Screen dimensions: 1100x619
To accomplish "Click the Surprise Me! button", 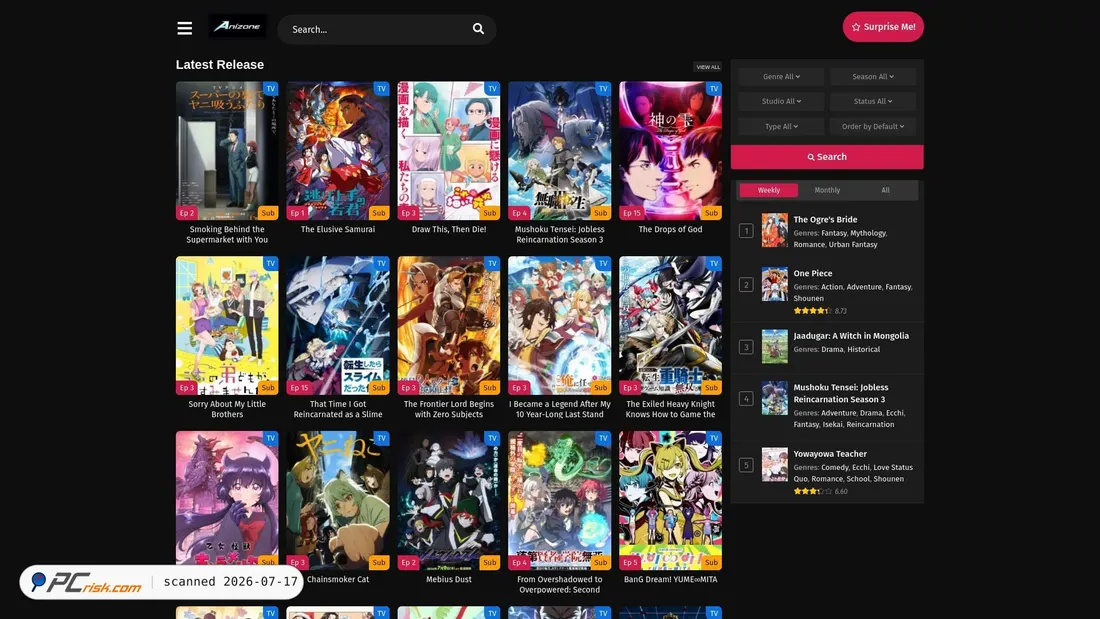I will [x=883, y=27].
